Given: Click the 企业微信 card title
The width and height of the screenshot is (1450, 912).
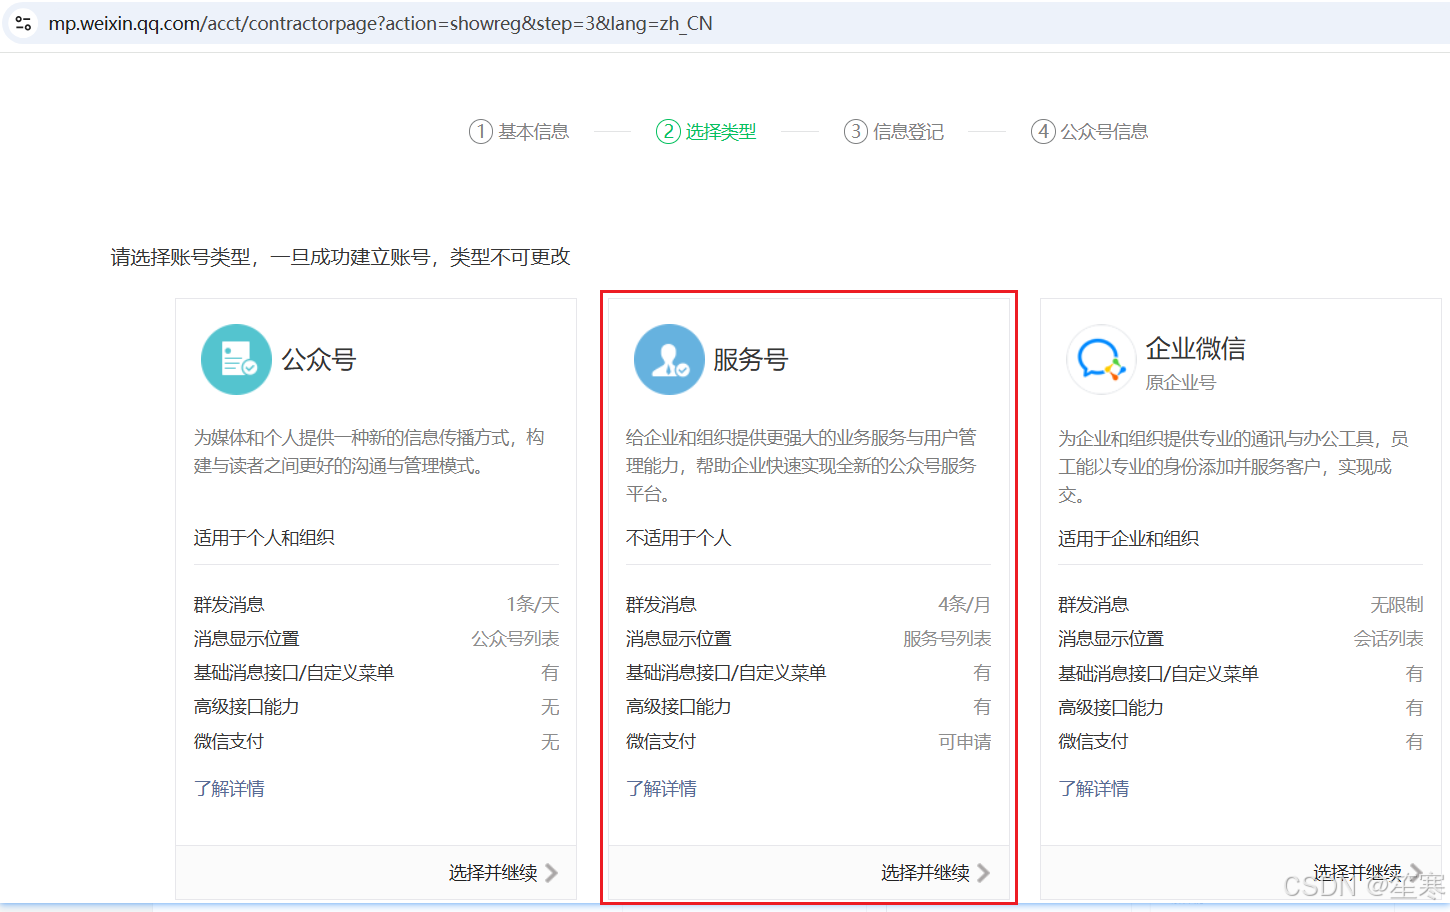Looking at the screenshot, I should 1195,348.
